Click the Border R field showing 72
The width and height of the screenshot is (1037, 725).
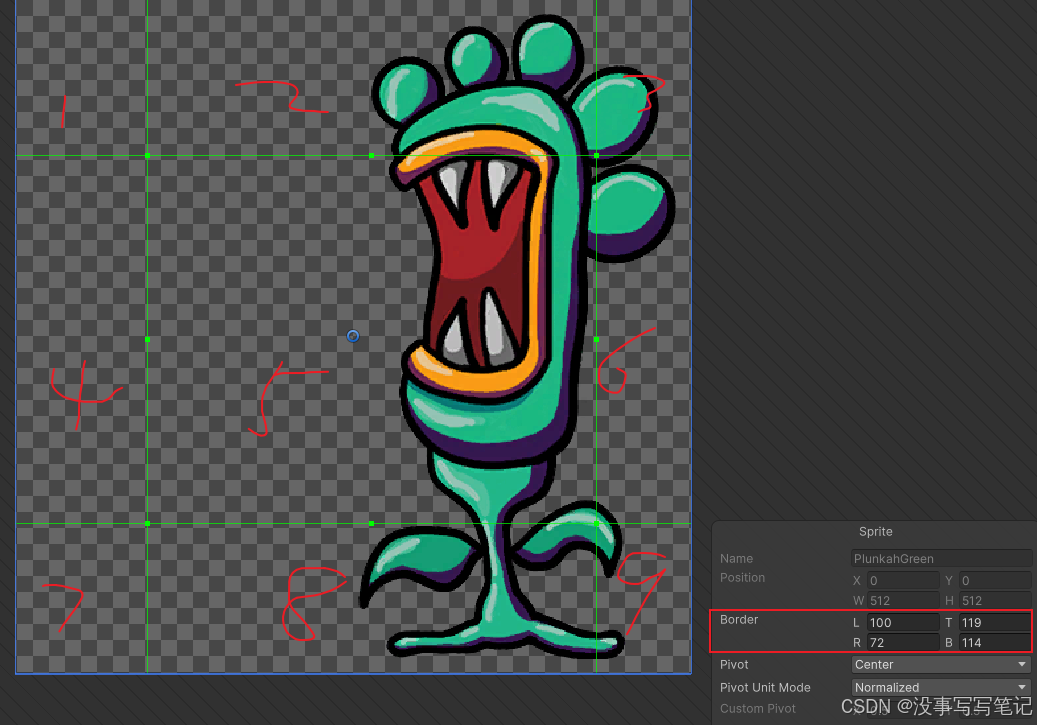click(903, 642)
